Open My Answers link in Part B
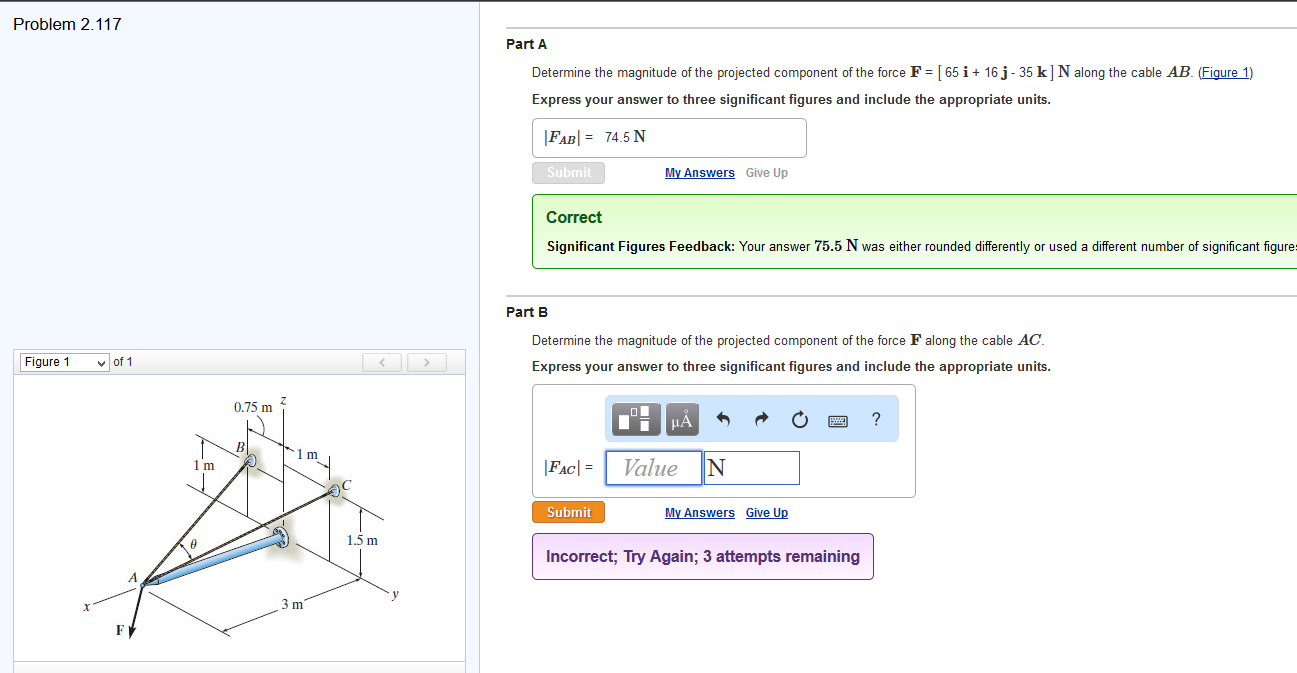1297x673 pixels. point(699,513)
